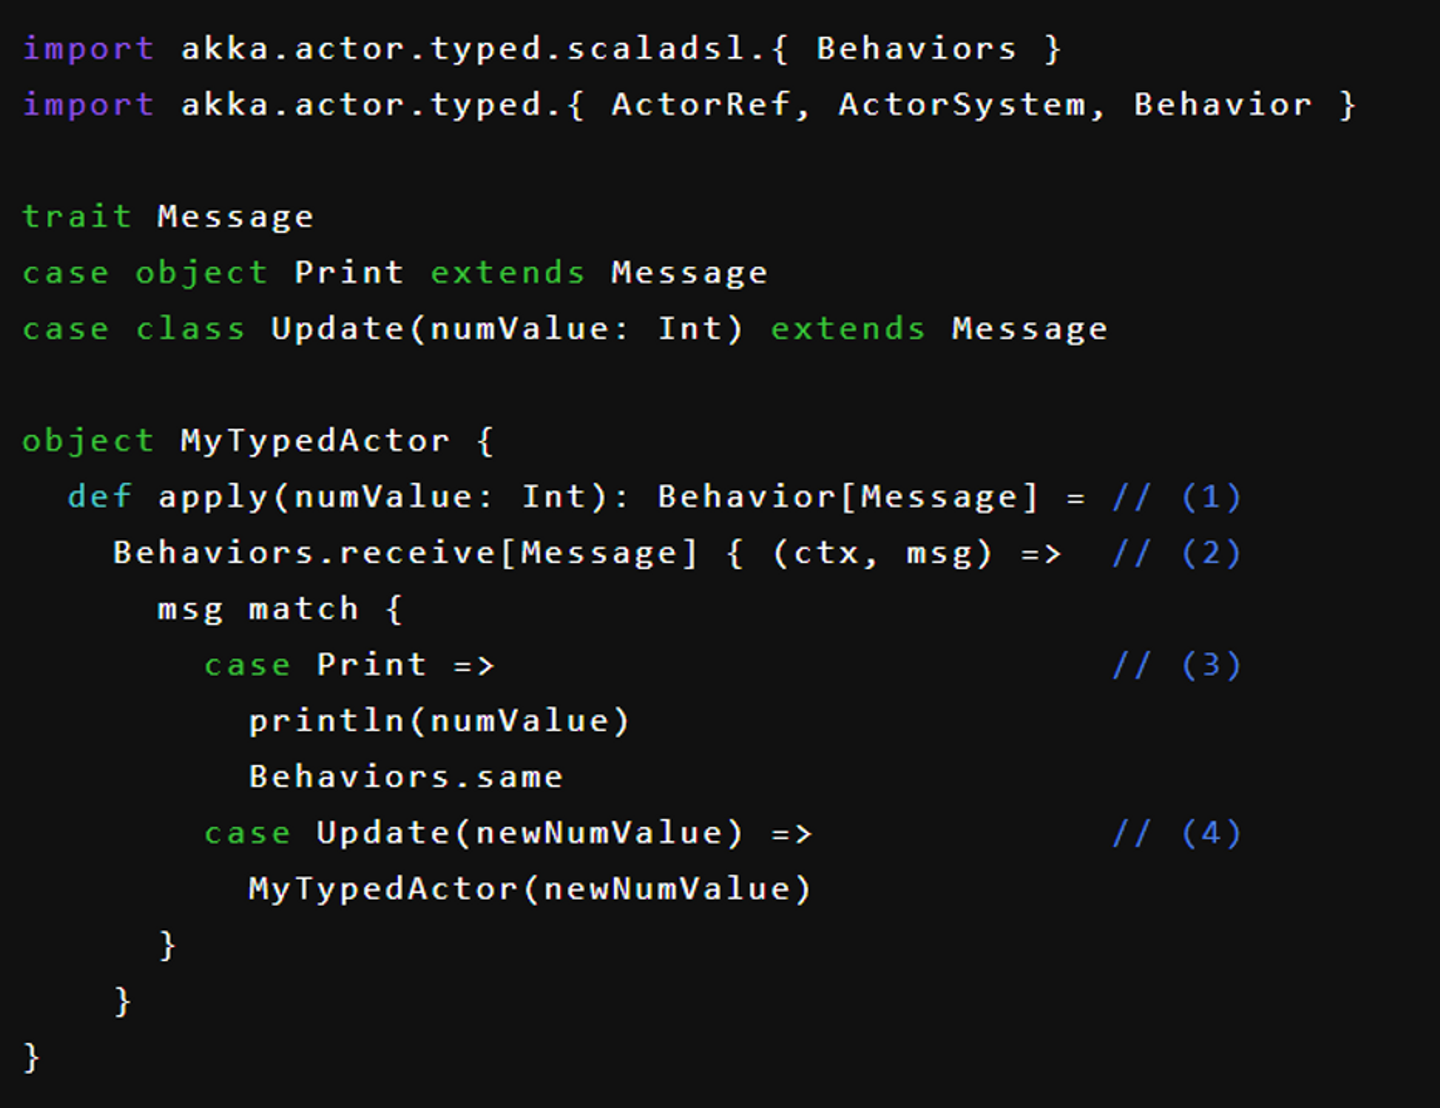
Task: Click the comment marker '// (2)'
Action: coord(1176,552)
